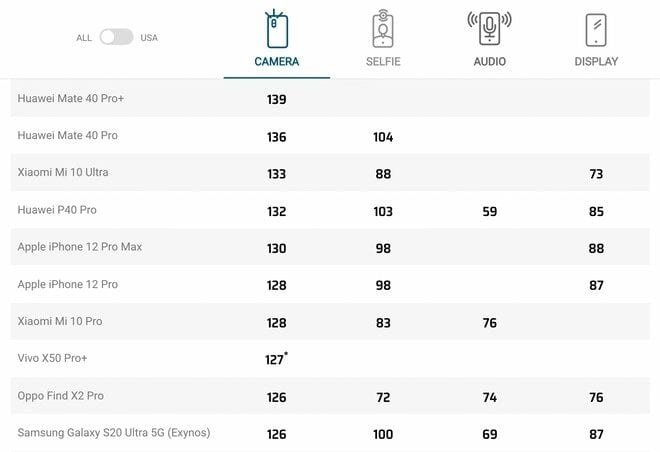Switch to the CAMERA tab label

[276, 62]
